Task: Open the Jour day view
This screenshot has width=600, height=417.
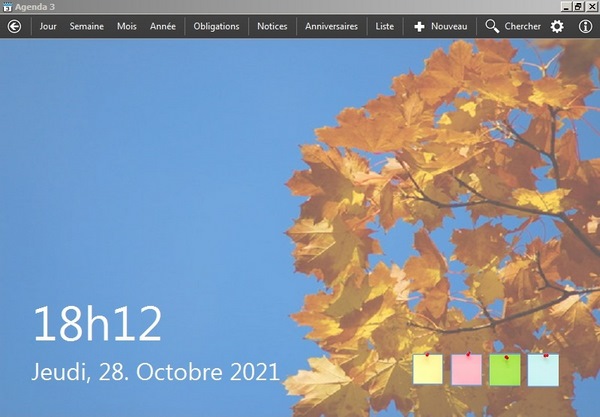Action: tap(48, 26)
